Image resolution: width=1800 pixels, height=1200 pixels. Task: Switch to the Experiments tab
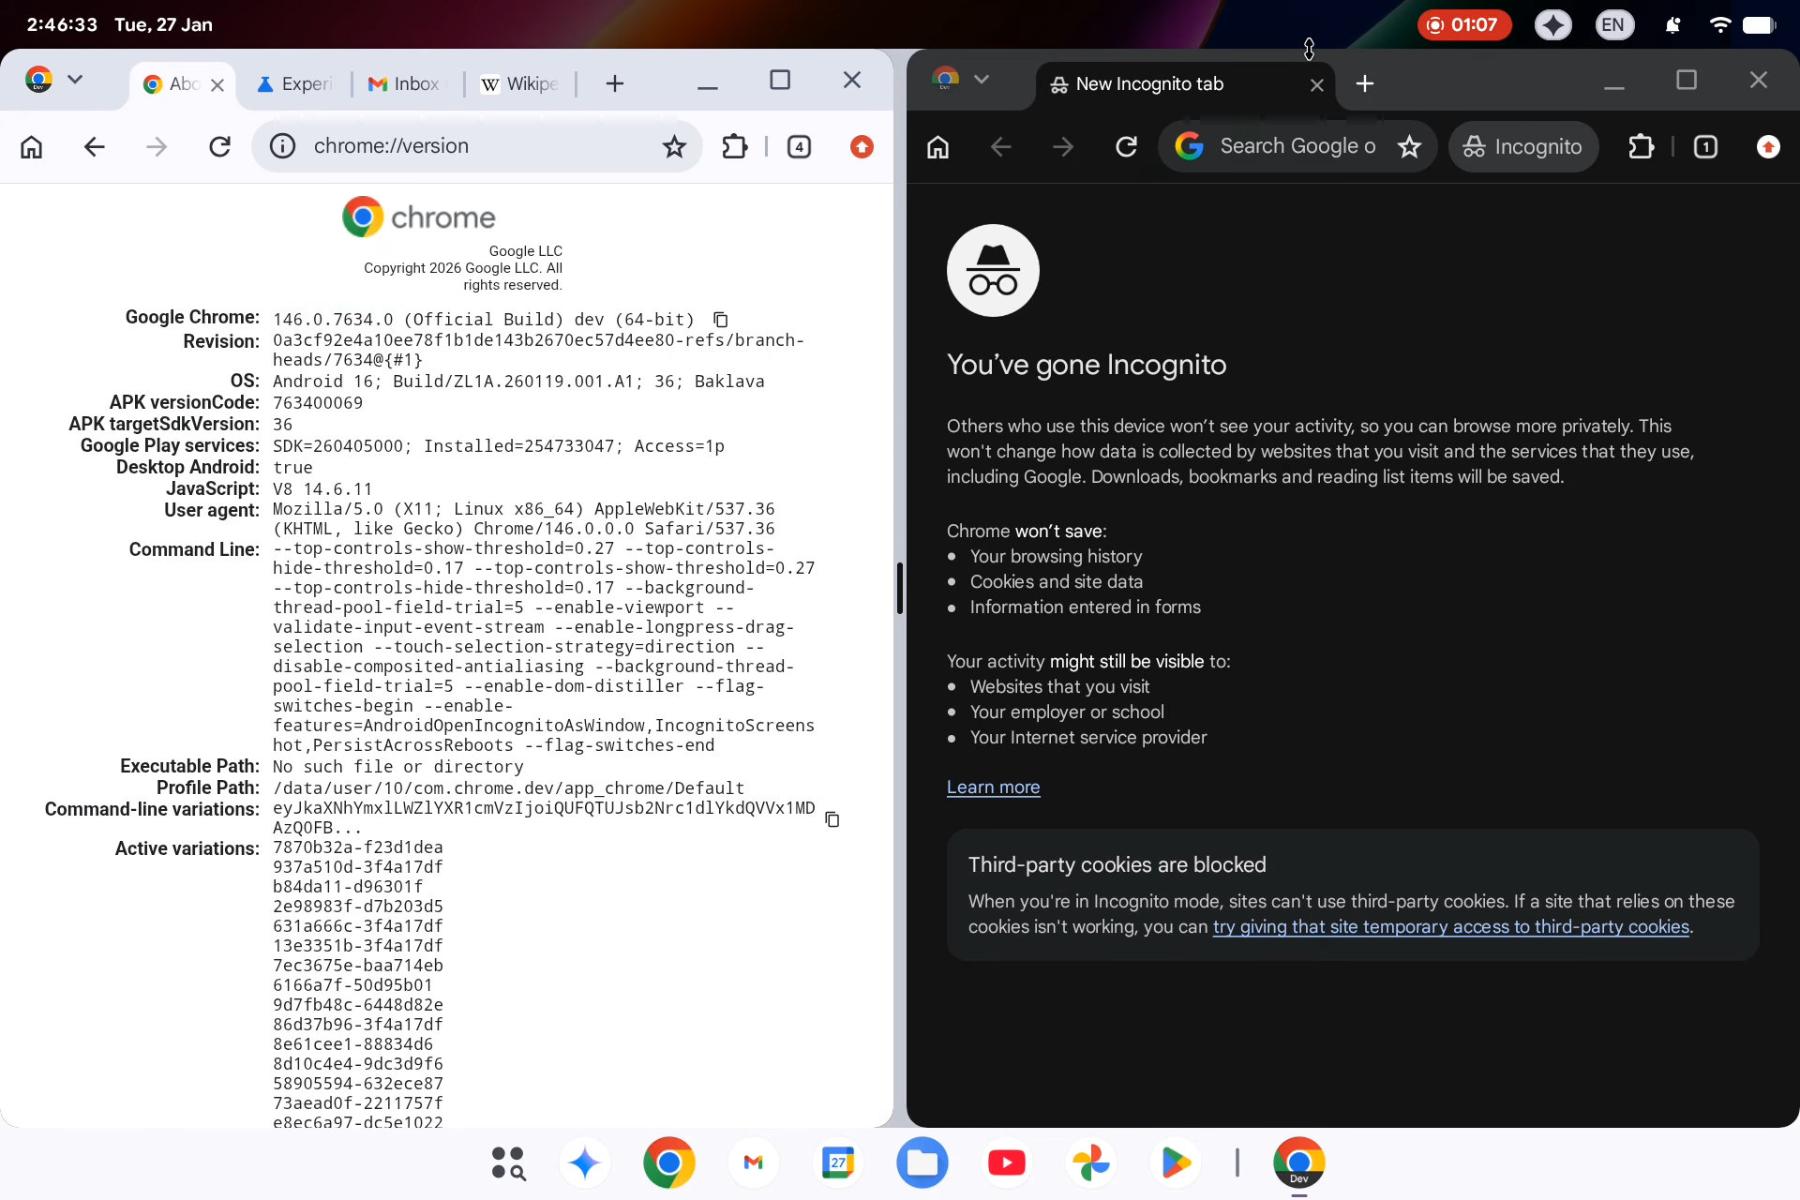pyautogui.click(x=294, y=84)
